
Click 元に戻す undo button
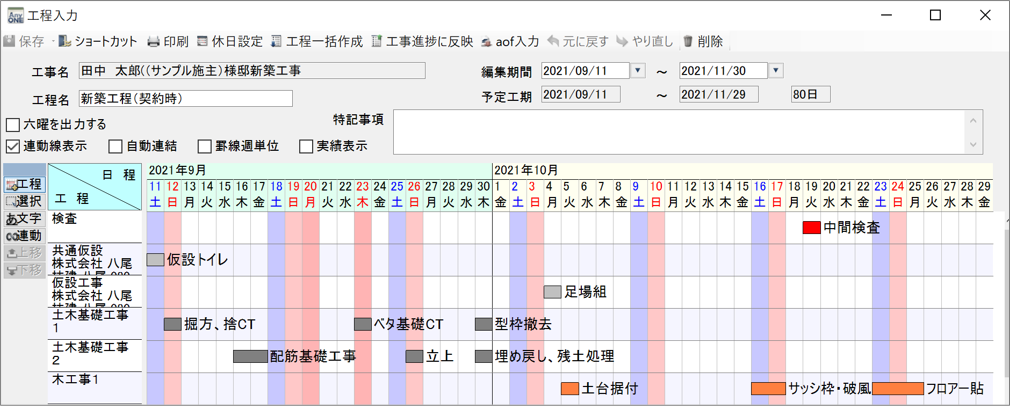578,42
